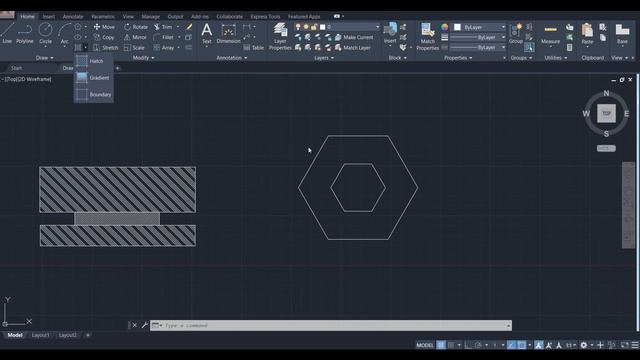Click the Mirror tool
Image resolution: width=640 pixels, height=360 pixels.
click(135, 37)
